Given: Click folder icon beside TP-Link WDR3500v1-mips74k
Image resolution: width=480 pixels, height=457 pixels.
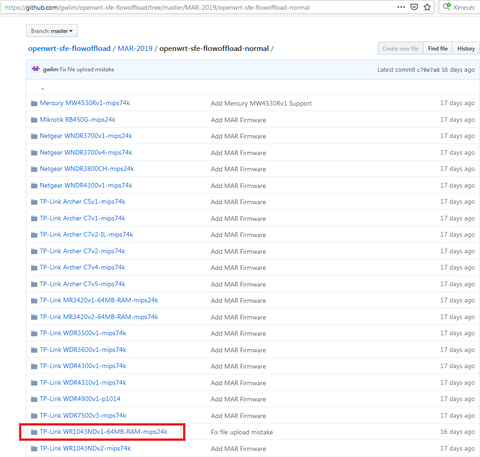Looking at the screenshot, I should click(x=34, y=333).
